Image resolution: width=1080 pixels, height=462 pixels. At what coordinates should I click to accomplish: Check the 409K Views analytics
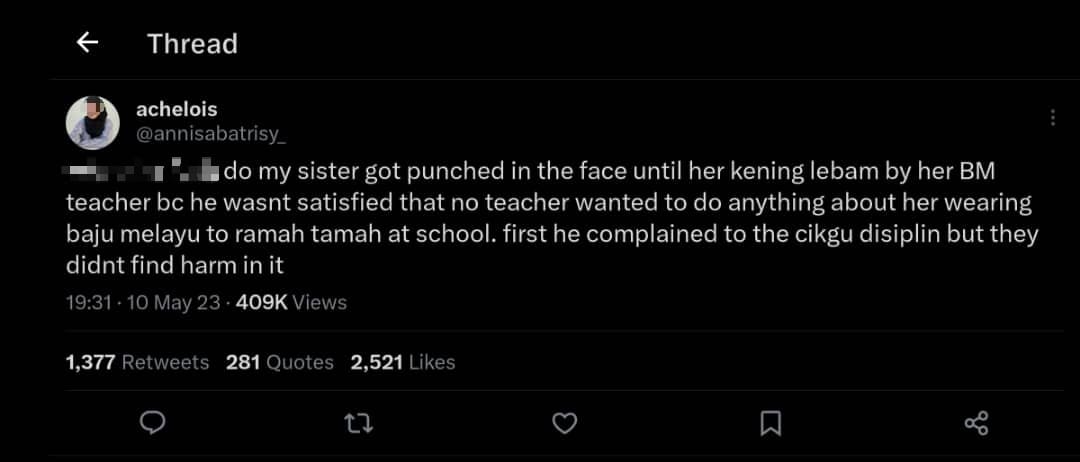click(291, 302)
